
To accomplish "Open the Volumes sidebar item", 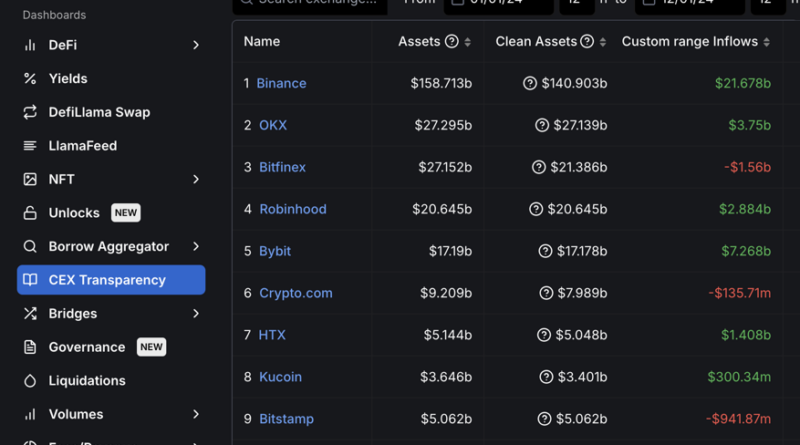I will pos(76,414).
